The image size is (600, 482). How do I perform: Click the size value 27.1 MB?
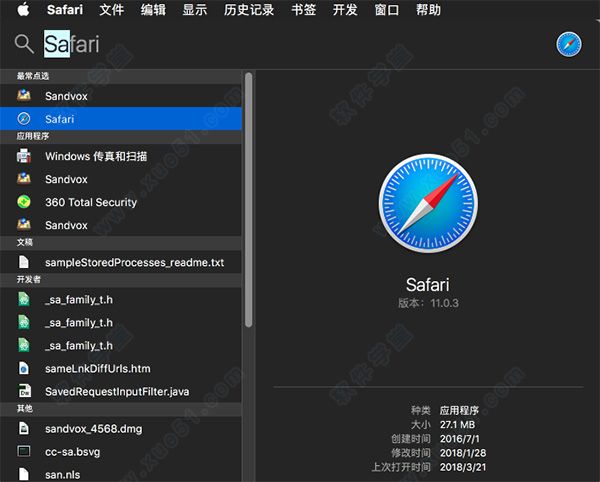tap(457, 425)
